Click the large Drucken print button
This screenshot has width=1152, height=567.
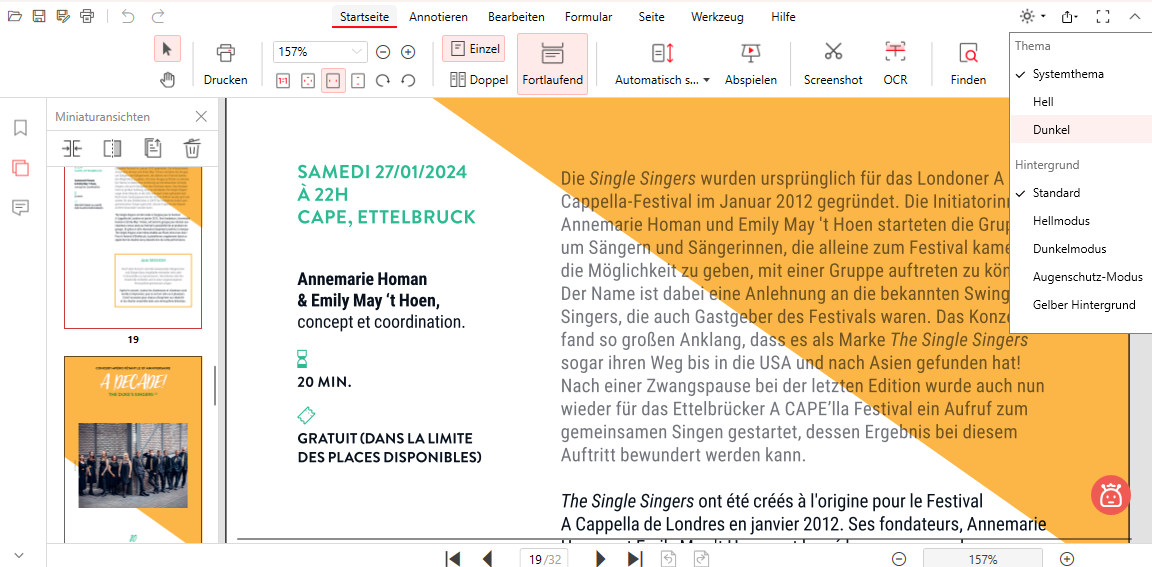click(x=226, y=65)
